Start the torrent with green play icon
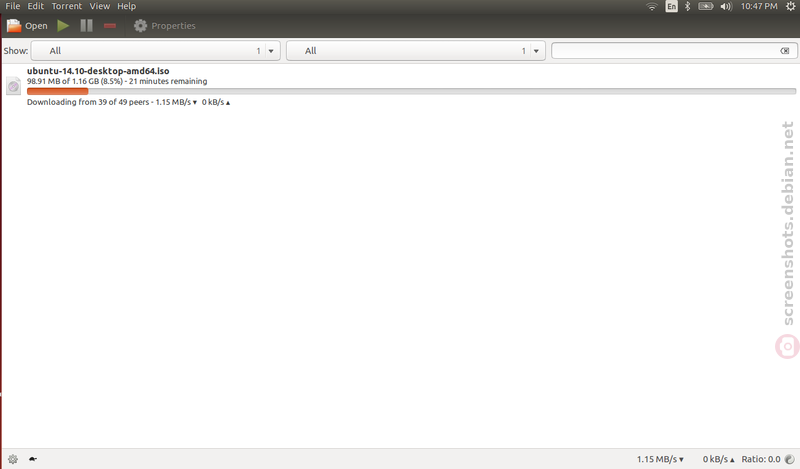Screen dimensions: 800x469 (x=63, y=26)
